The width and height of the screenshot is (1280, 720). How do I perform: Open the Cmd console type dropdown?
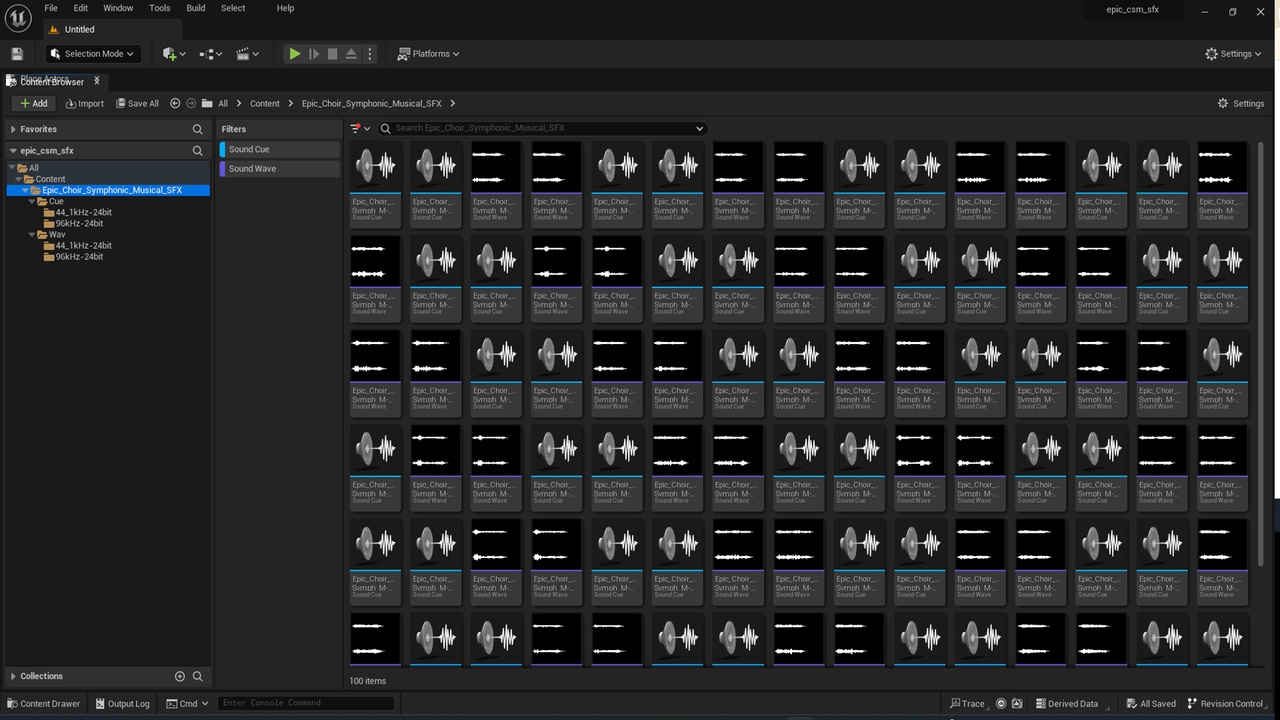coord(187,703)
